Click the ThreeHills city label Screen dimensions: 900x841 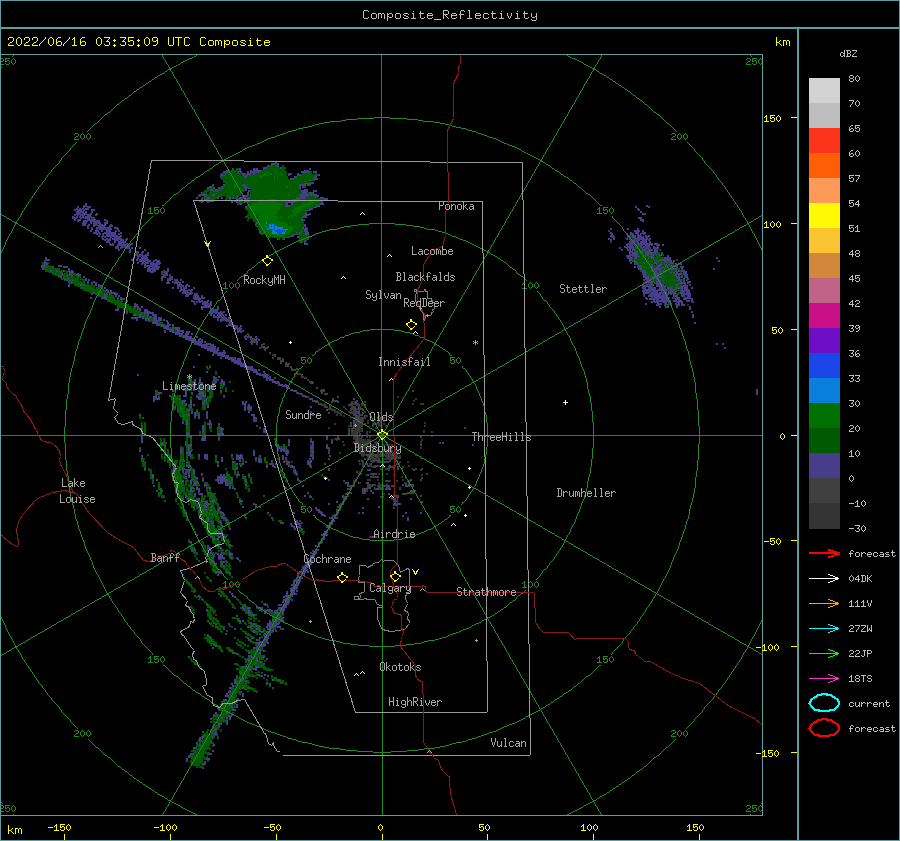(x=501, y=437)
